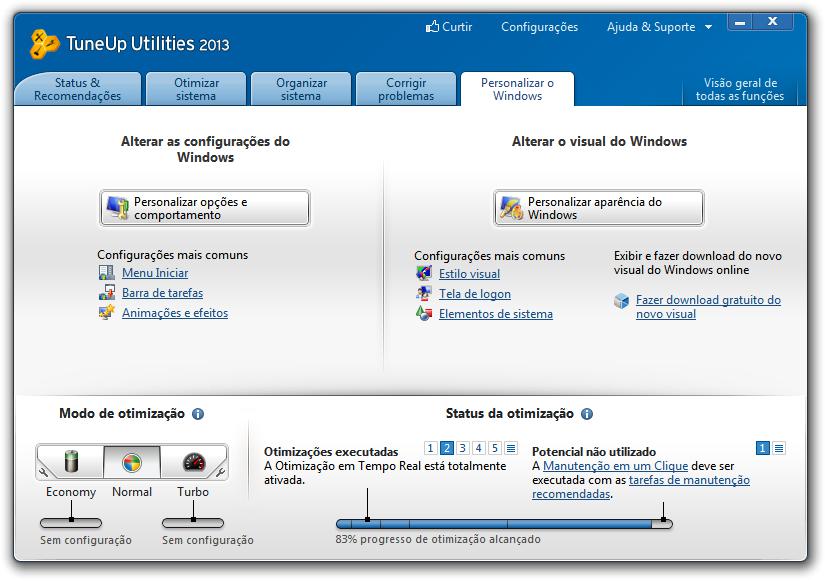Expand the Ajuda & Suporte dropdown arrow
Screen dimensions: 825x581
(708, 27)
